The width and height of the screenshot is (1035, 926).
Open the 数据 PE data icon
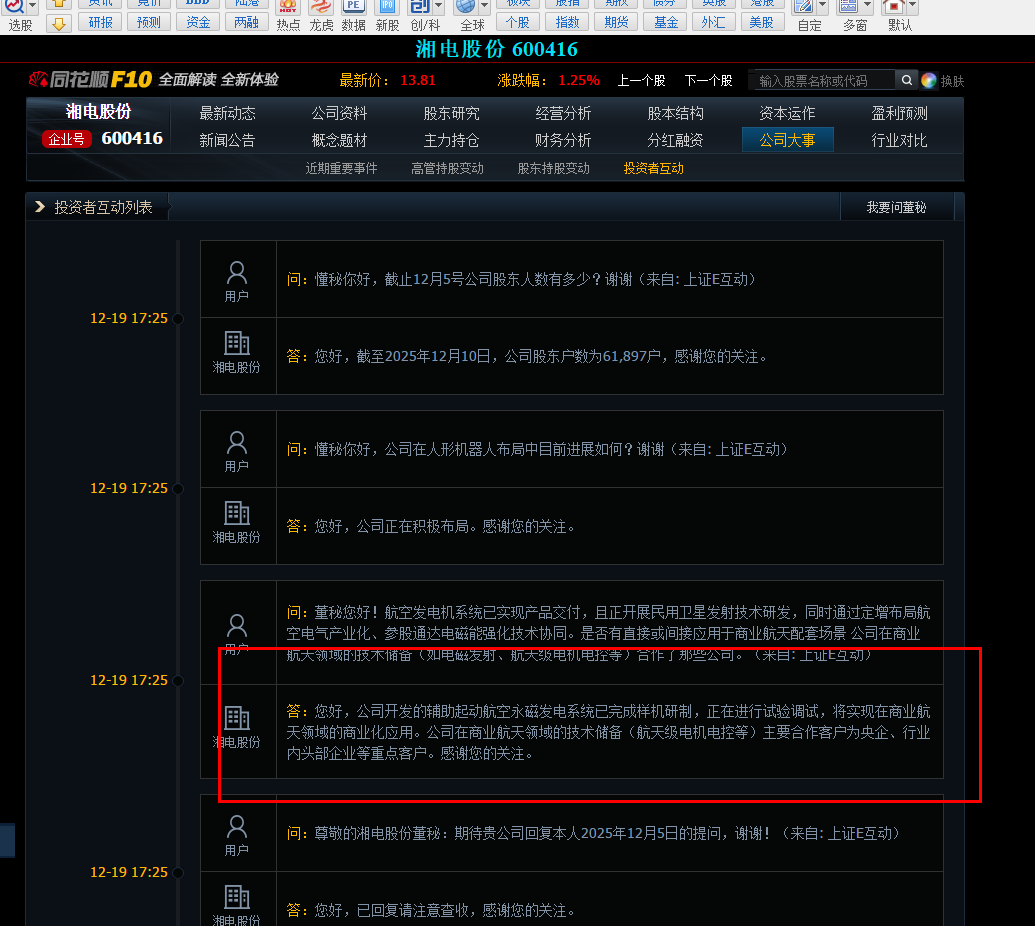click(x=354, y=7)
